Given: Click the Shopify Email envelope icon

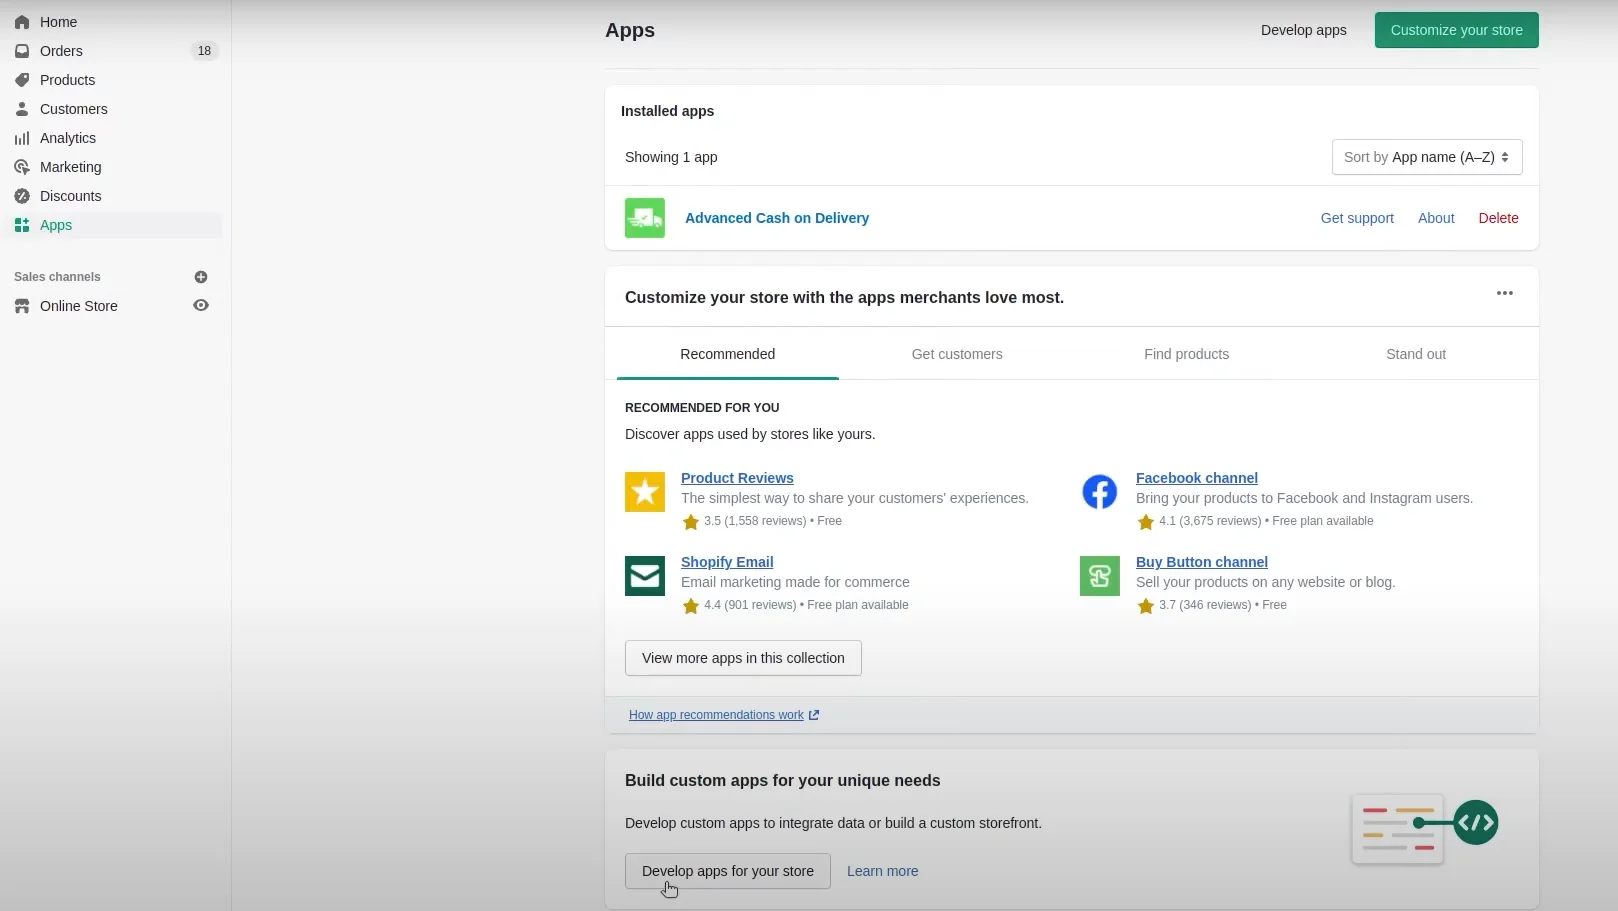Looking at the screenshot, I should coord(645,576).
